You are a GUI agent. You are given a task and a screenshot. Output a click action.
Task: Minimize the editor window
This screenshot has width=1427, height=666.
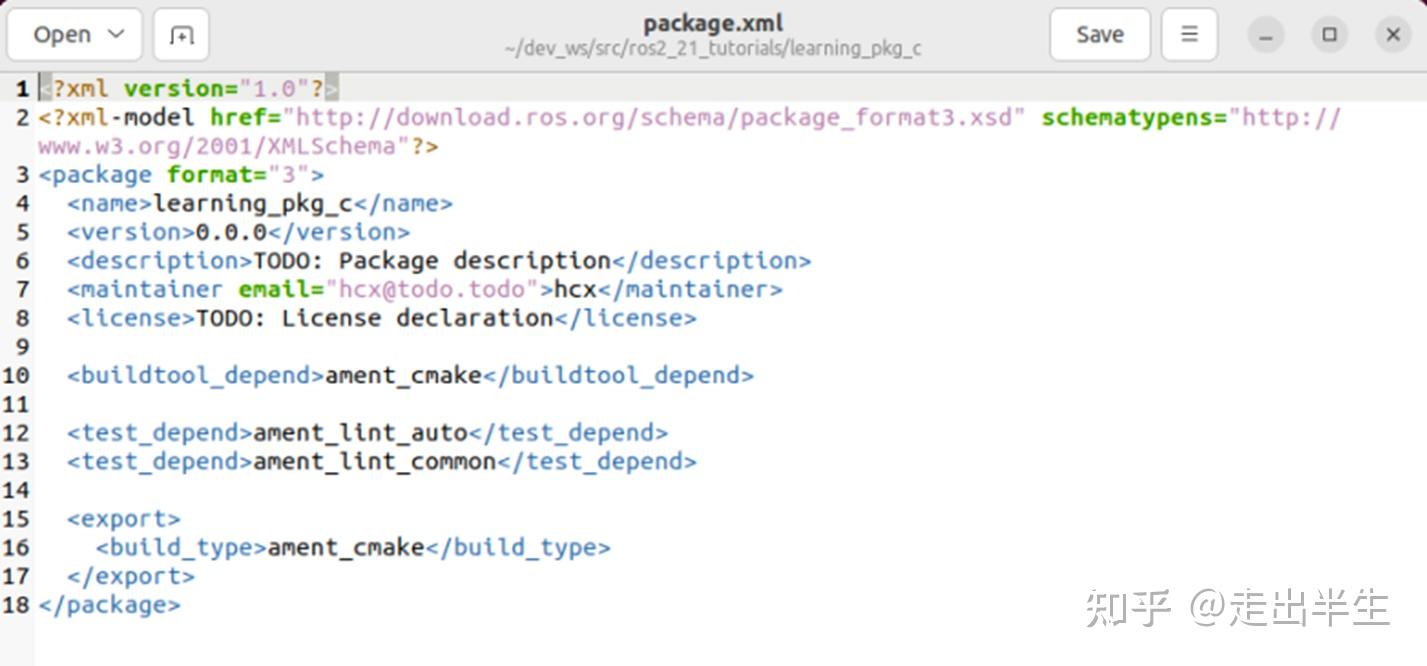click(x=1265, y=35)
